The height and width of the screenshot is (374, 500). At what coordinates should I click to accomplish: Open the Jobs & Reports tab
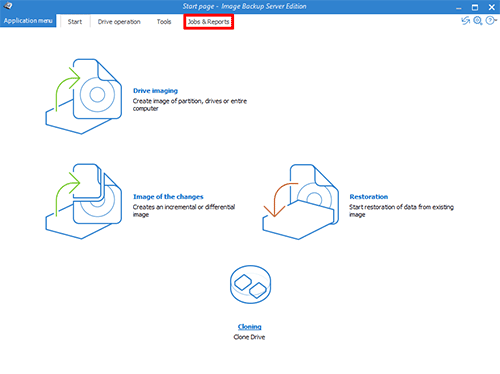point(208,22)
